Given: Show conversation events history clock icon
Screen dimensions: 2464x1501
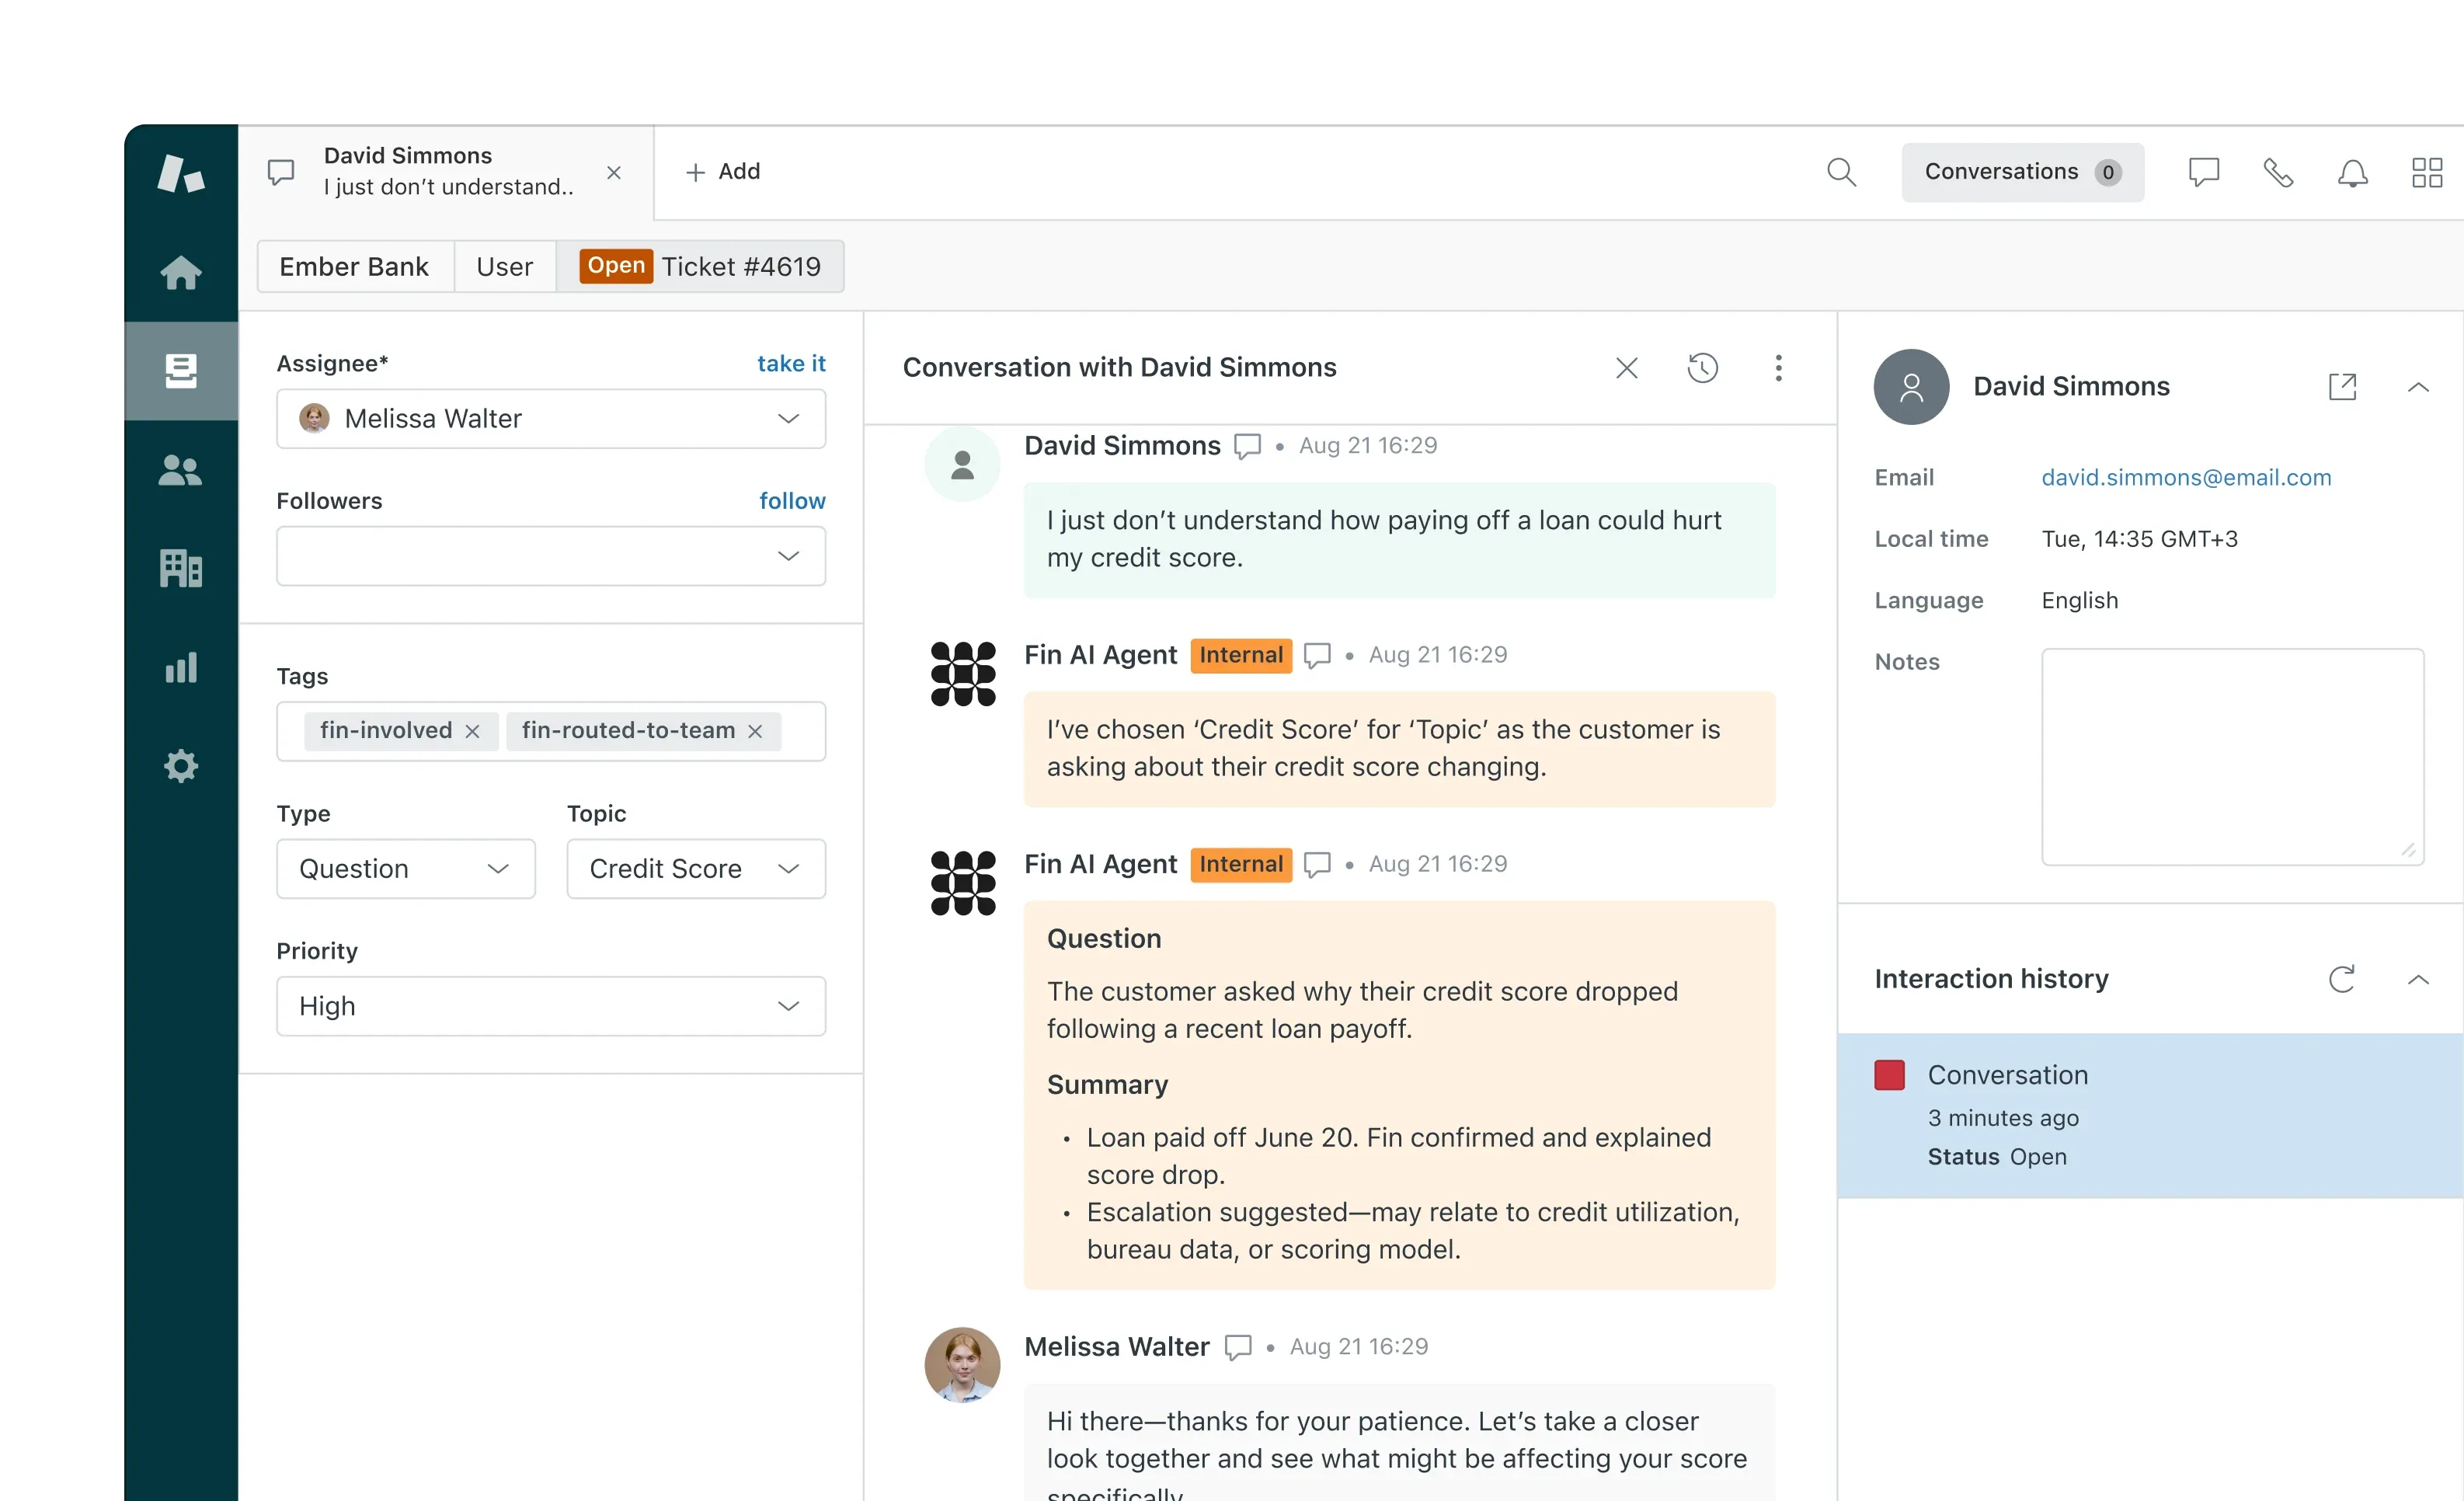Looking at the screenshot, I should coord(1702,368).
